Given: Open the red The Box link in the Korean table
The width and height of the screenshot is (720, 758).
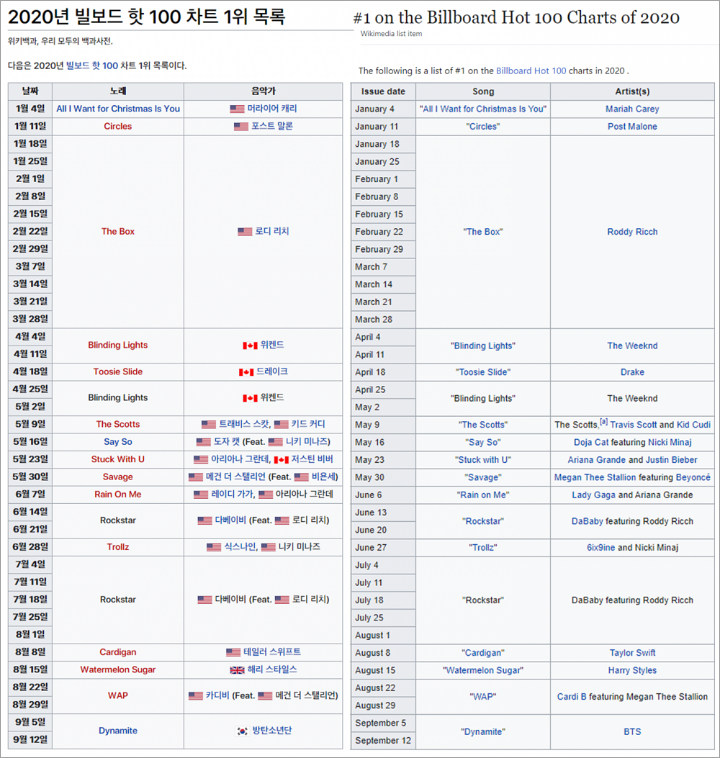Looking at the screenshot, I should tap(118, 232).
